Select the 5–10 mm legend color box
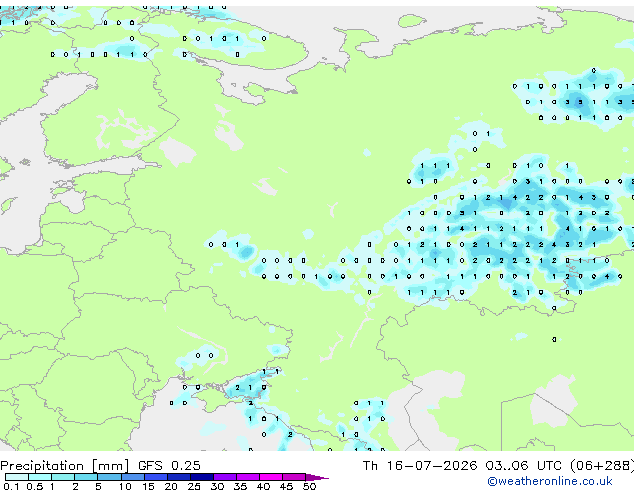Viewport: 634px width, 490px height. coord(109,477)
